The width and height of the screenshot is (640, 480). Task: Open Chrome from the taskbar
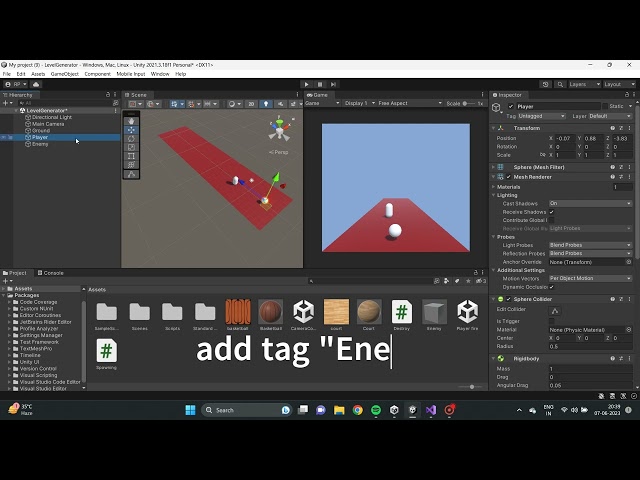click(x=358, y=410)
